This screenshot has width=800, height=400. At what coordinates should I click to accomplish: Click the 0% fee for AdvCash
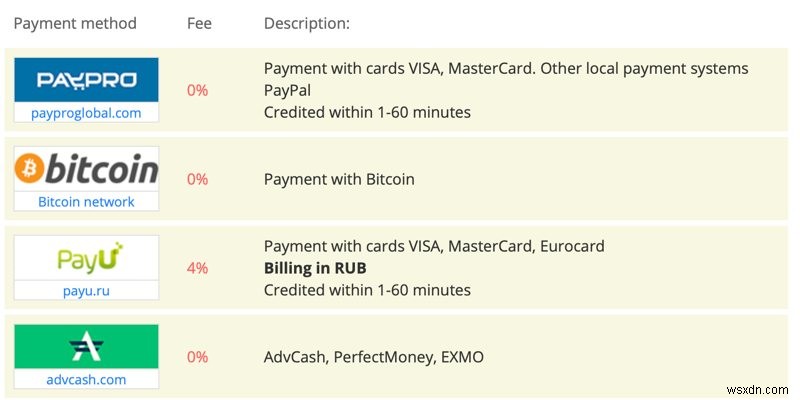point(197,357)
